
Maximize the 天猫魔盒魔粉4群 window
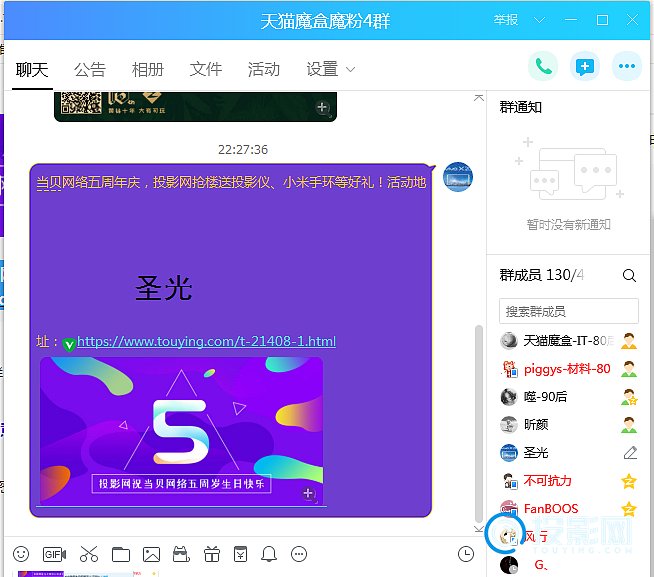pyautogui.click(x=602, y=20)
